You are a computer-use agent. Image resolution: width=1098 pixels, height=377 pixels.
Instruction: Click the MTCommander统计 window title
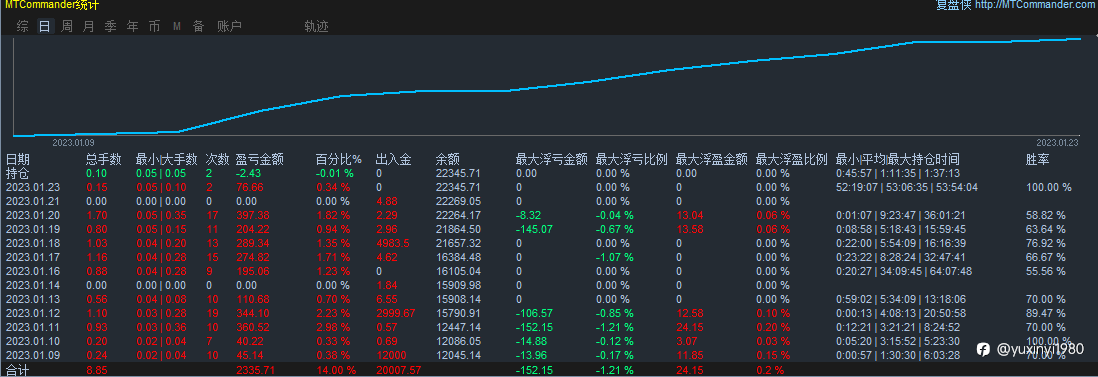pos(53,5)
